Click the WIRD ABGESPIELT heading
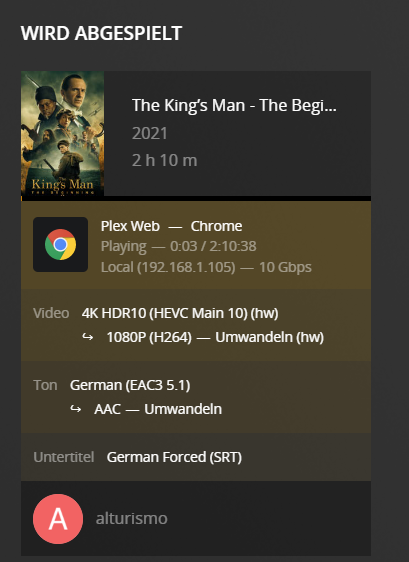 tap(101, 33)
